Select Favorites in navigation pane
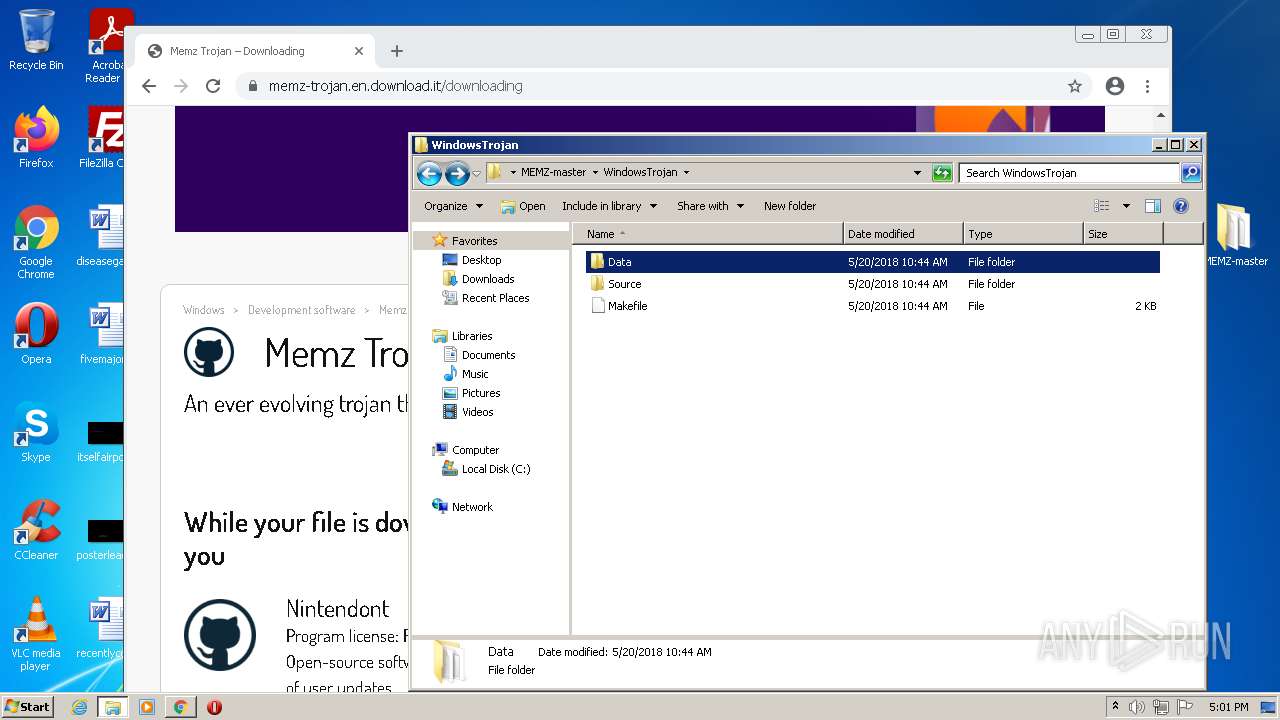 (464, 241)
